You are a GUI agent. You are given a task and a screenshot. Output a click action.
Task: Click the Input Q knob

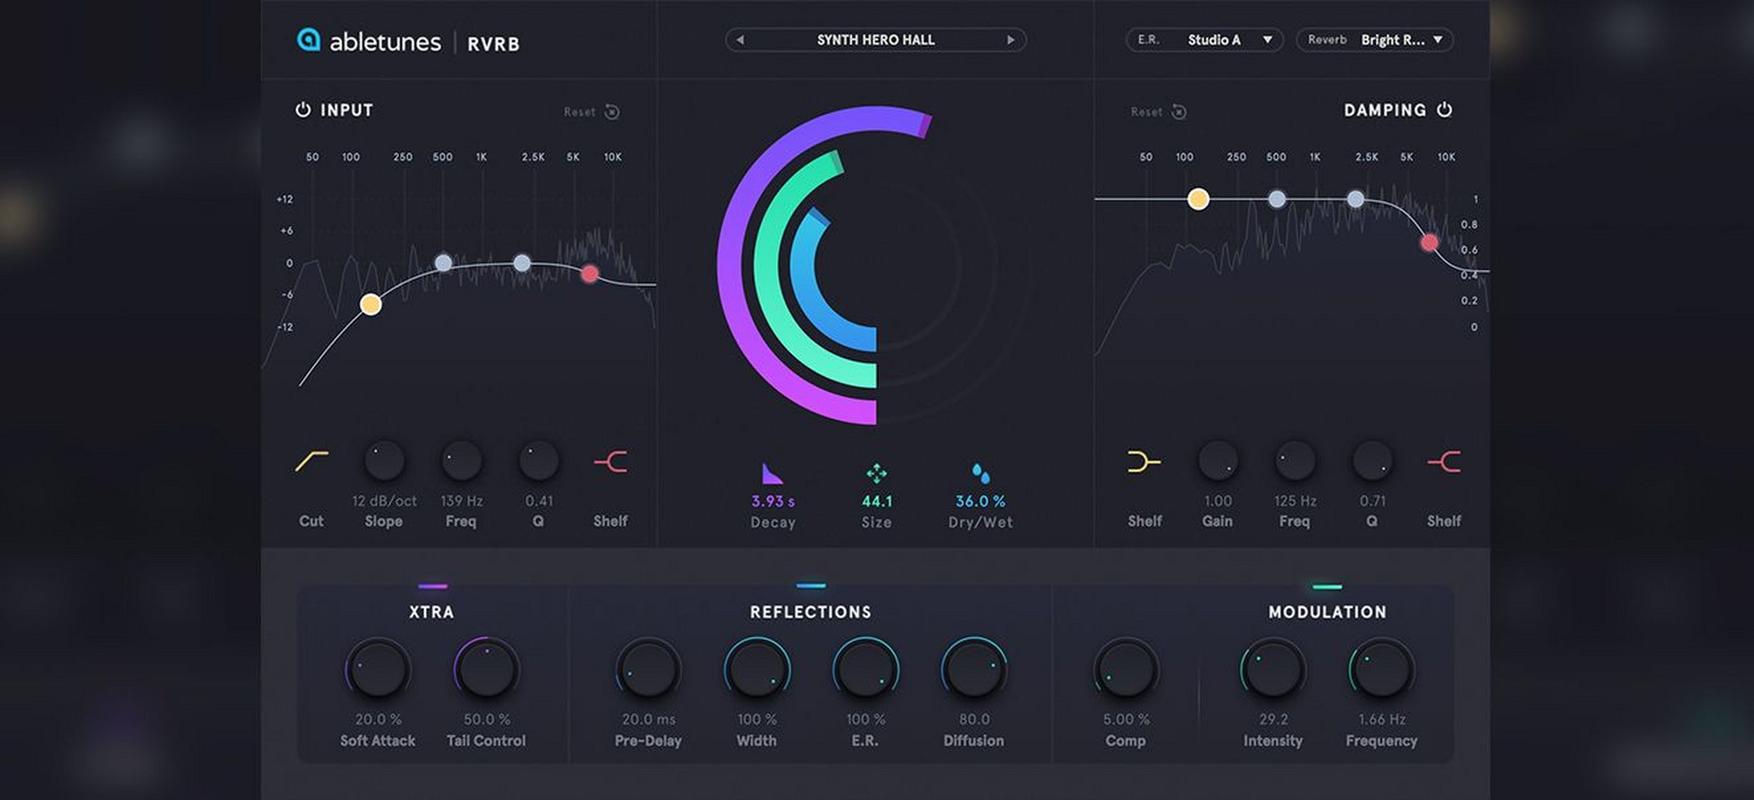538,461
